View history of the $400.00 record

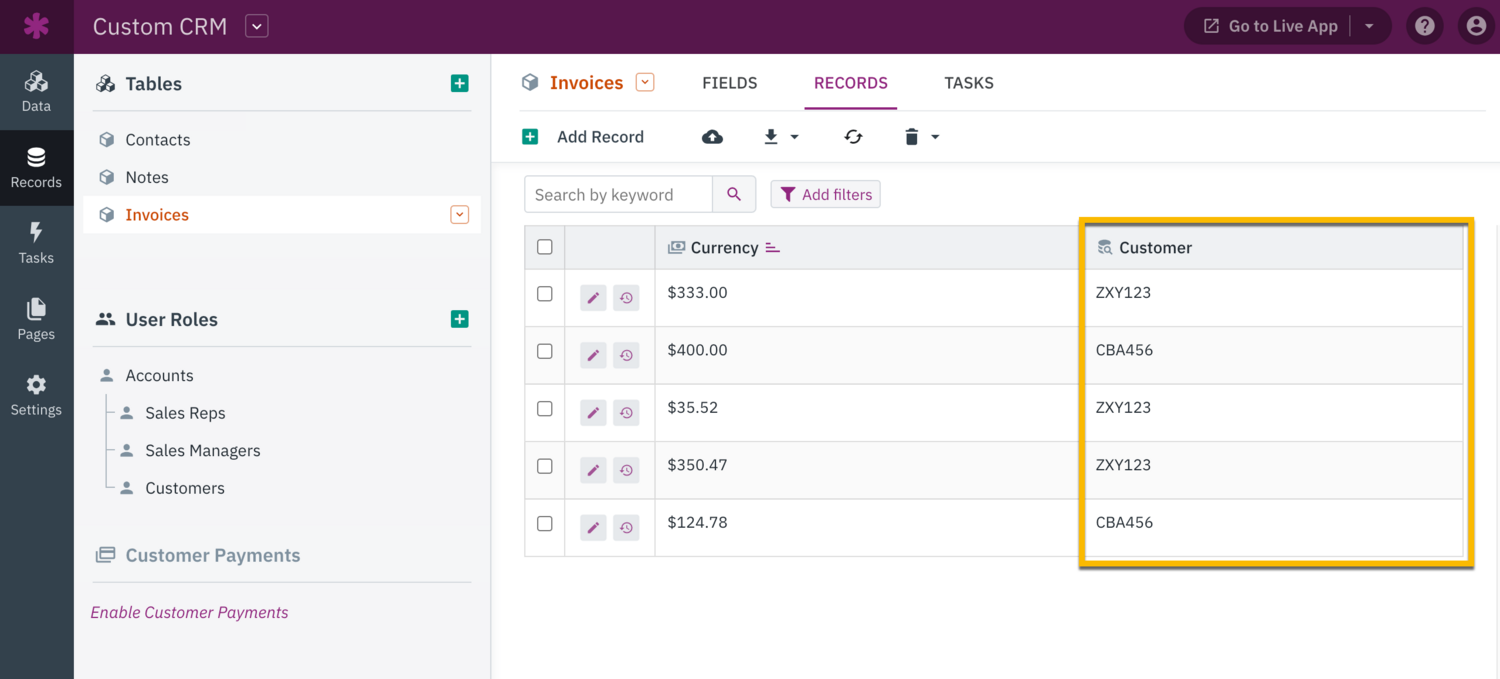click(x=627, y=354)
